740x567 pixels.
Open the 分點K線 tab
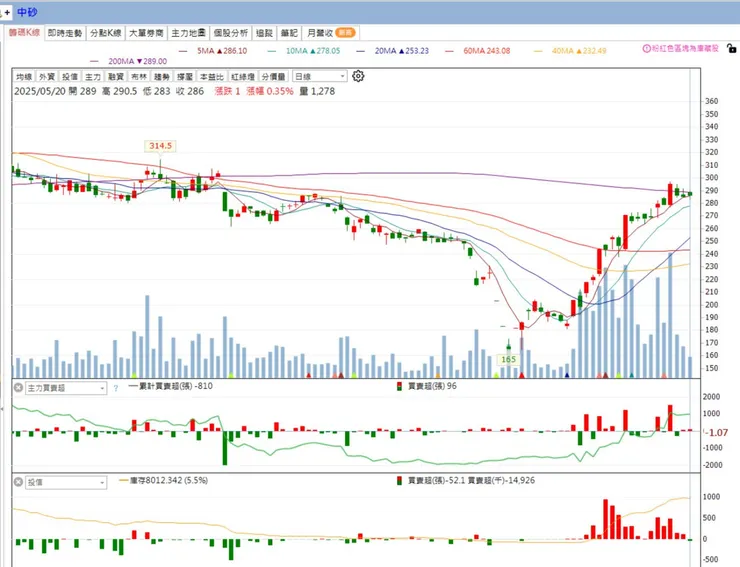tap(106, 33)
